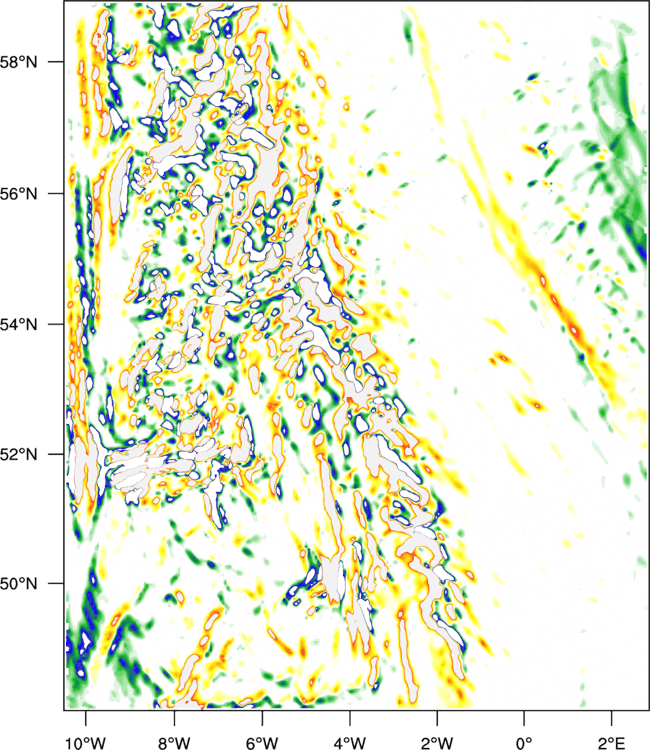Click the 2°E longitude label
The image size is (650, 750).
(x=612, y=743)
